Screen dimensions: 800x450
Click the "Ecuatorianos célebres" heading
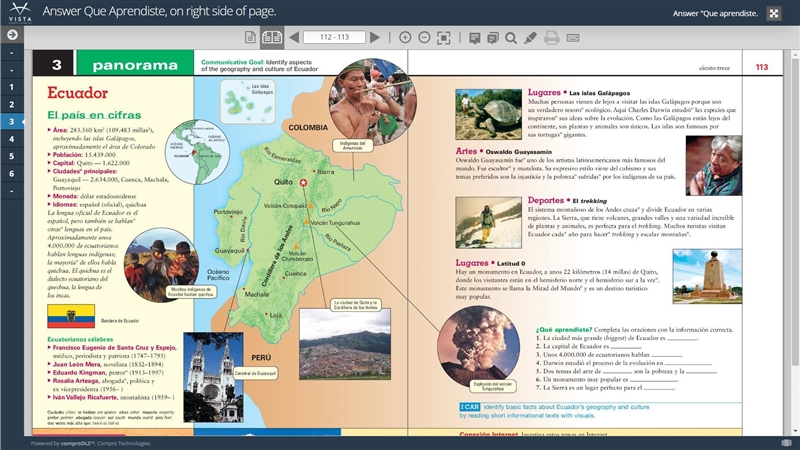[80, 339]
